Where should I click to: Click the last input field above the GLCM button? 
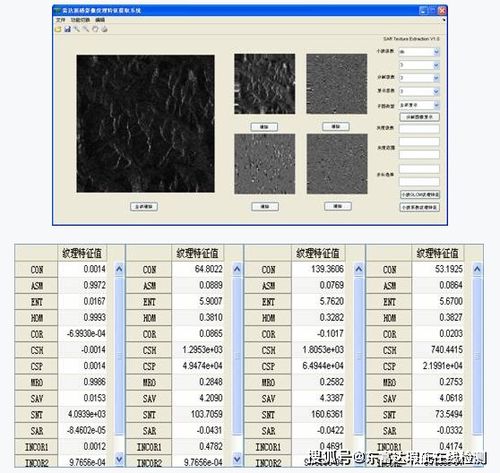click(x=419, y=182)
